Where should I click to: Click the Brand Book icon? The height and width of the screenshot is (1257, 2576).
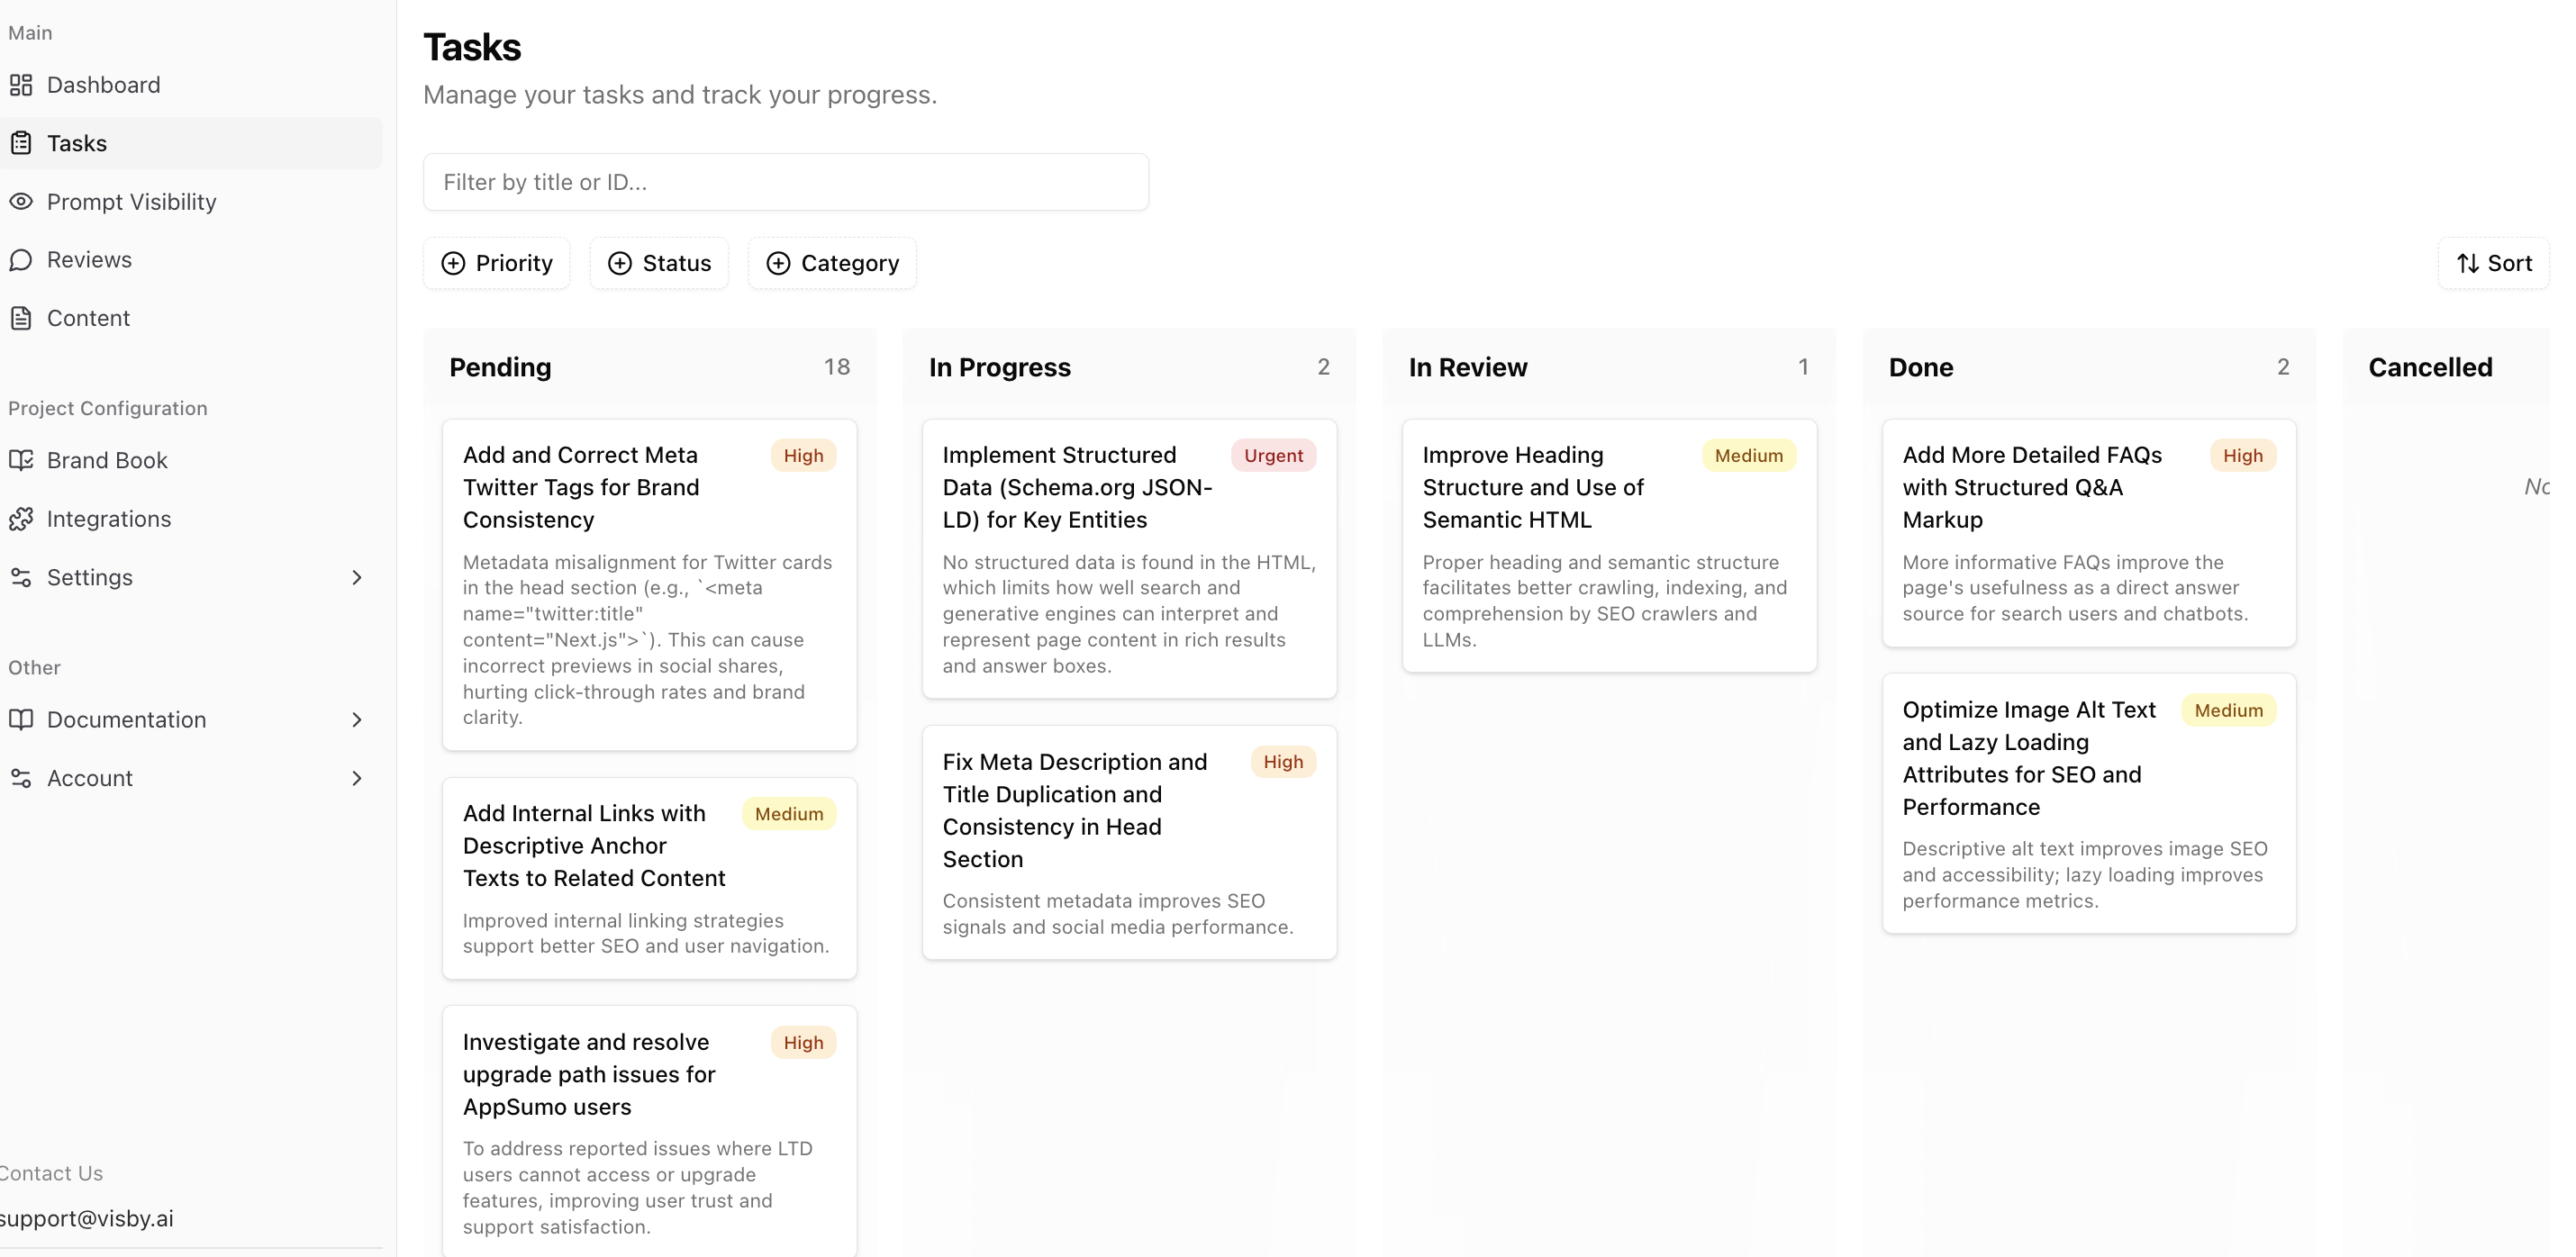pos(21,460)
